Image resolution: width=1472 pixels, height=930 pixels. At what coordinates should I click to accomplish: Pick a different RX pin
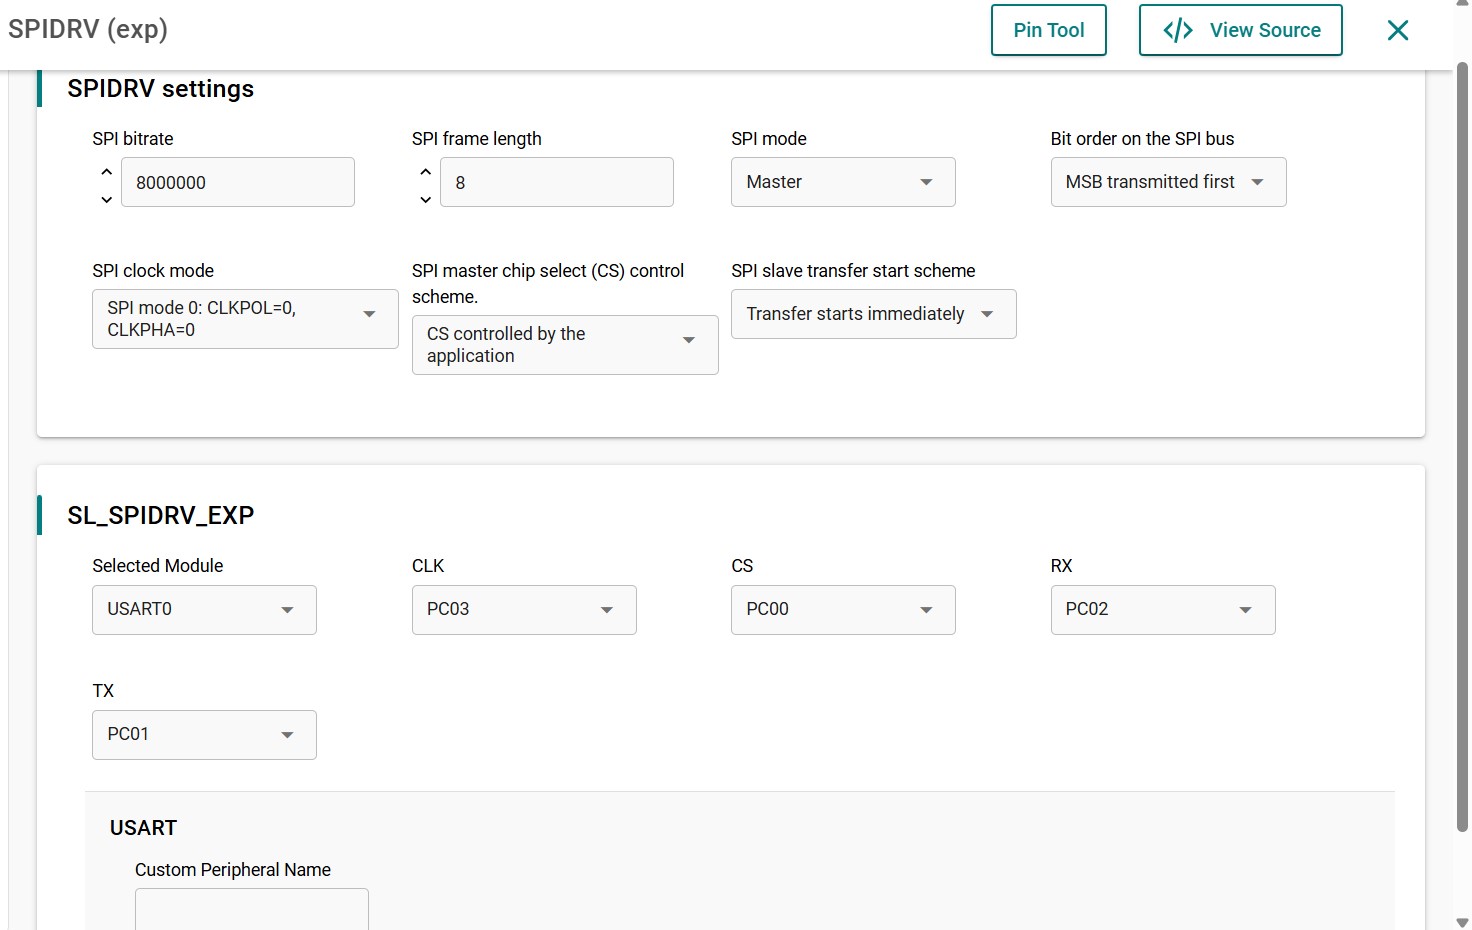pos(1163,610)
